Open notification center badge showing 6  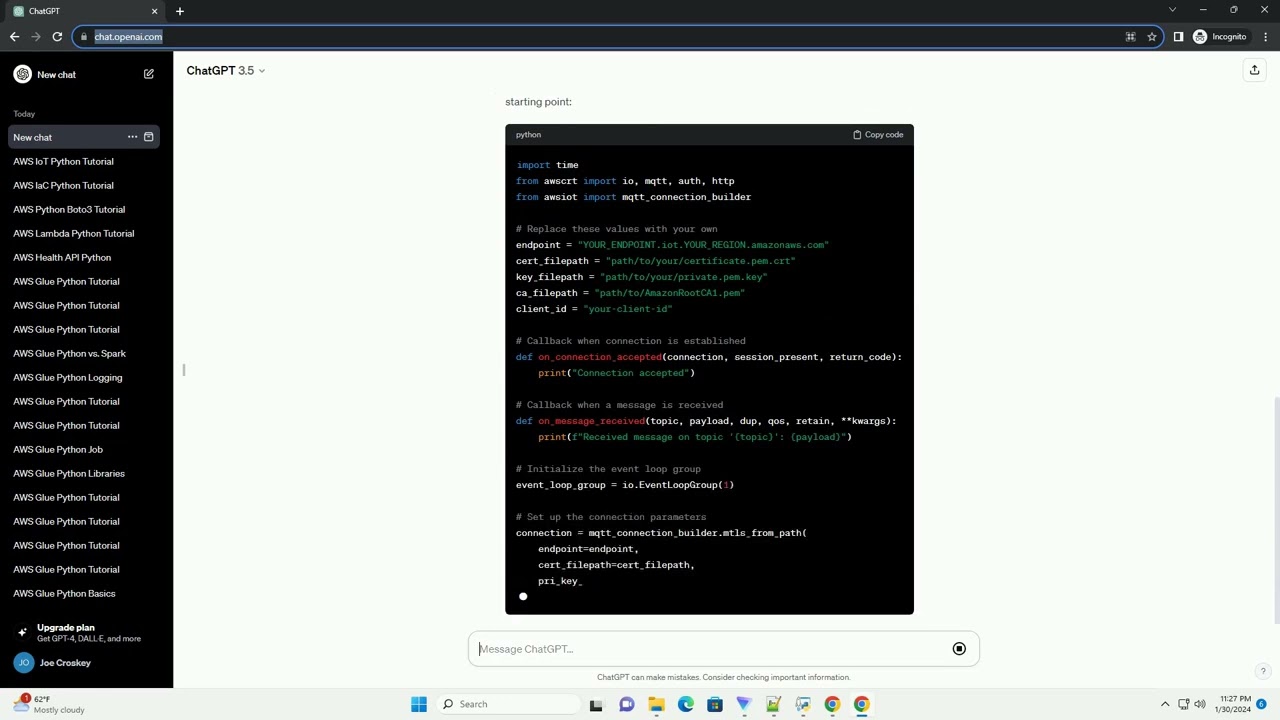pyautogui.click(x=1262, y=704)
